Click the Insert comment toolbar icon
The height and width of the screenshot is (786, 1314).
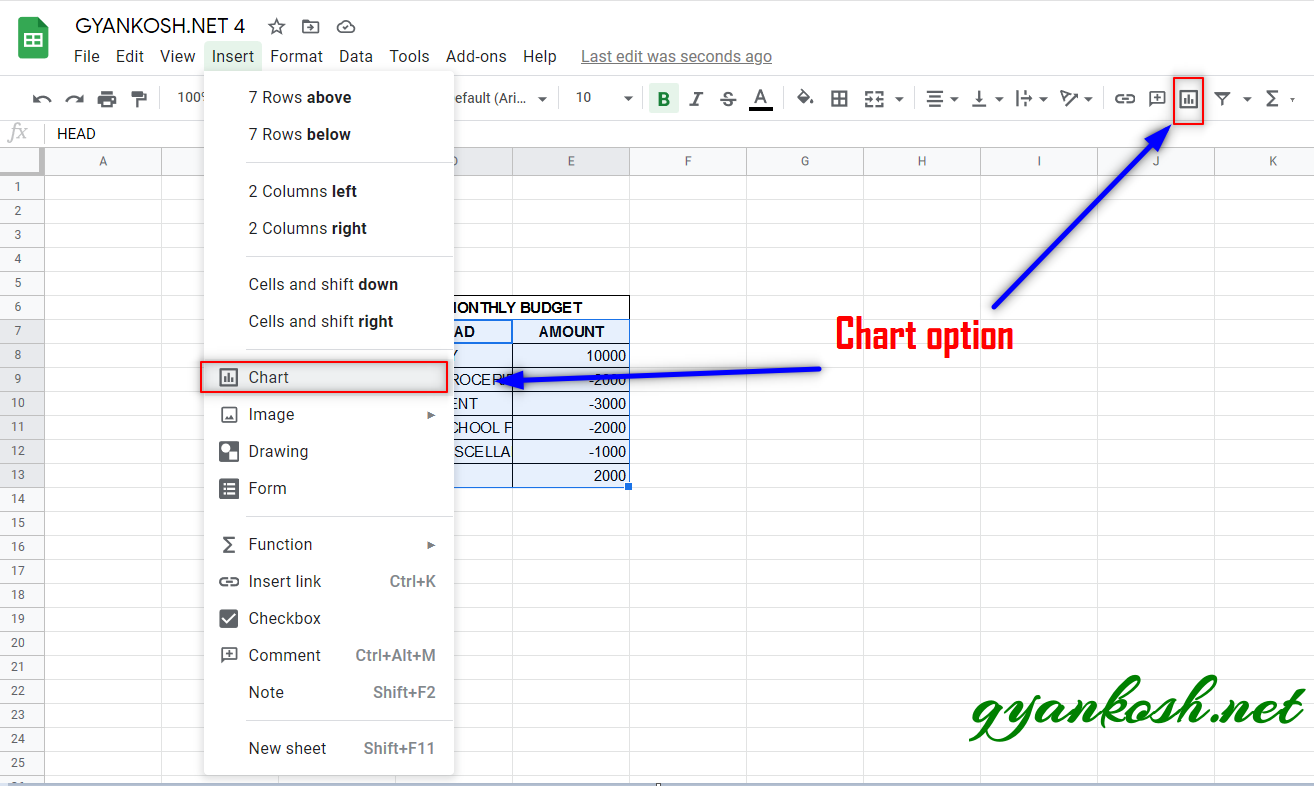point(1157,98)
